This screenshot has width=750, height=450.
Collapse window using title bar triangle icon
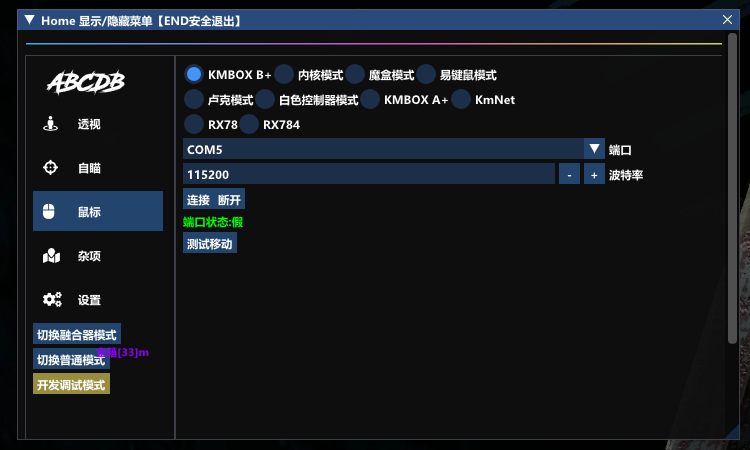click(30, 20)
